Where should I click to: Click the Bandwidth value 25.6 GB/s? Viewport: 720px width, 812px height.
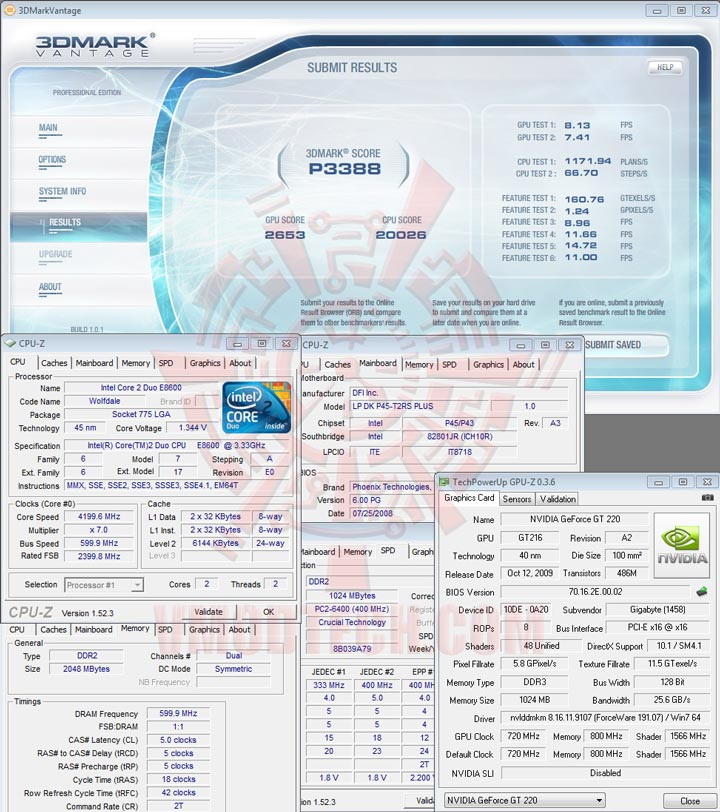671,700
